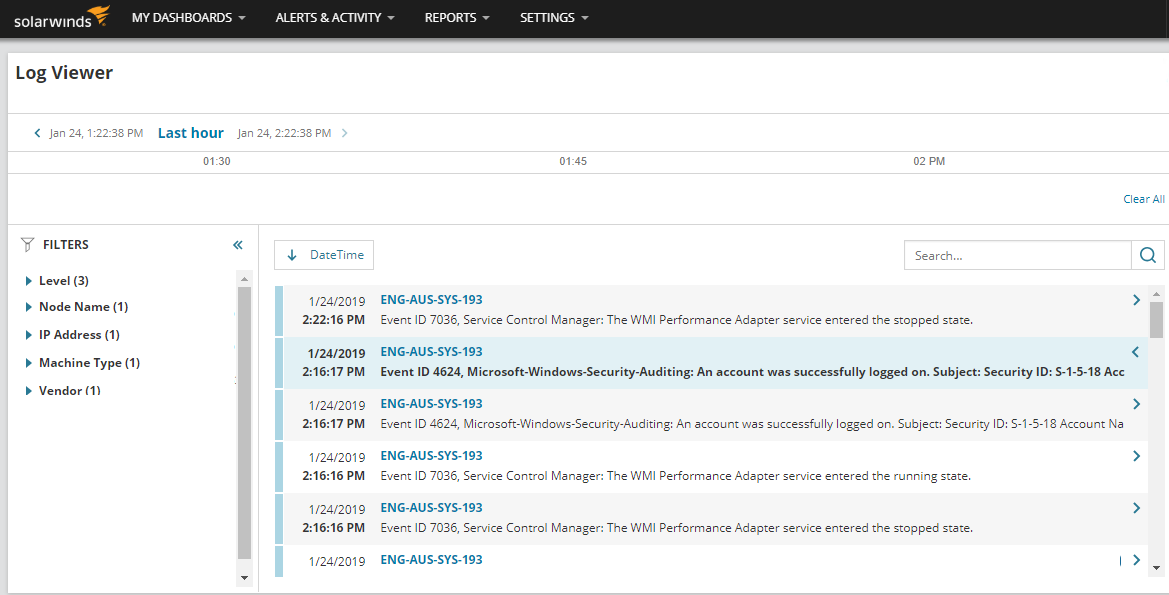Expand the 2:22:16 PM log entry chevron
Screen dimensions: 1169x595
click(x=1136, y=300)
